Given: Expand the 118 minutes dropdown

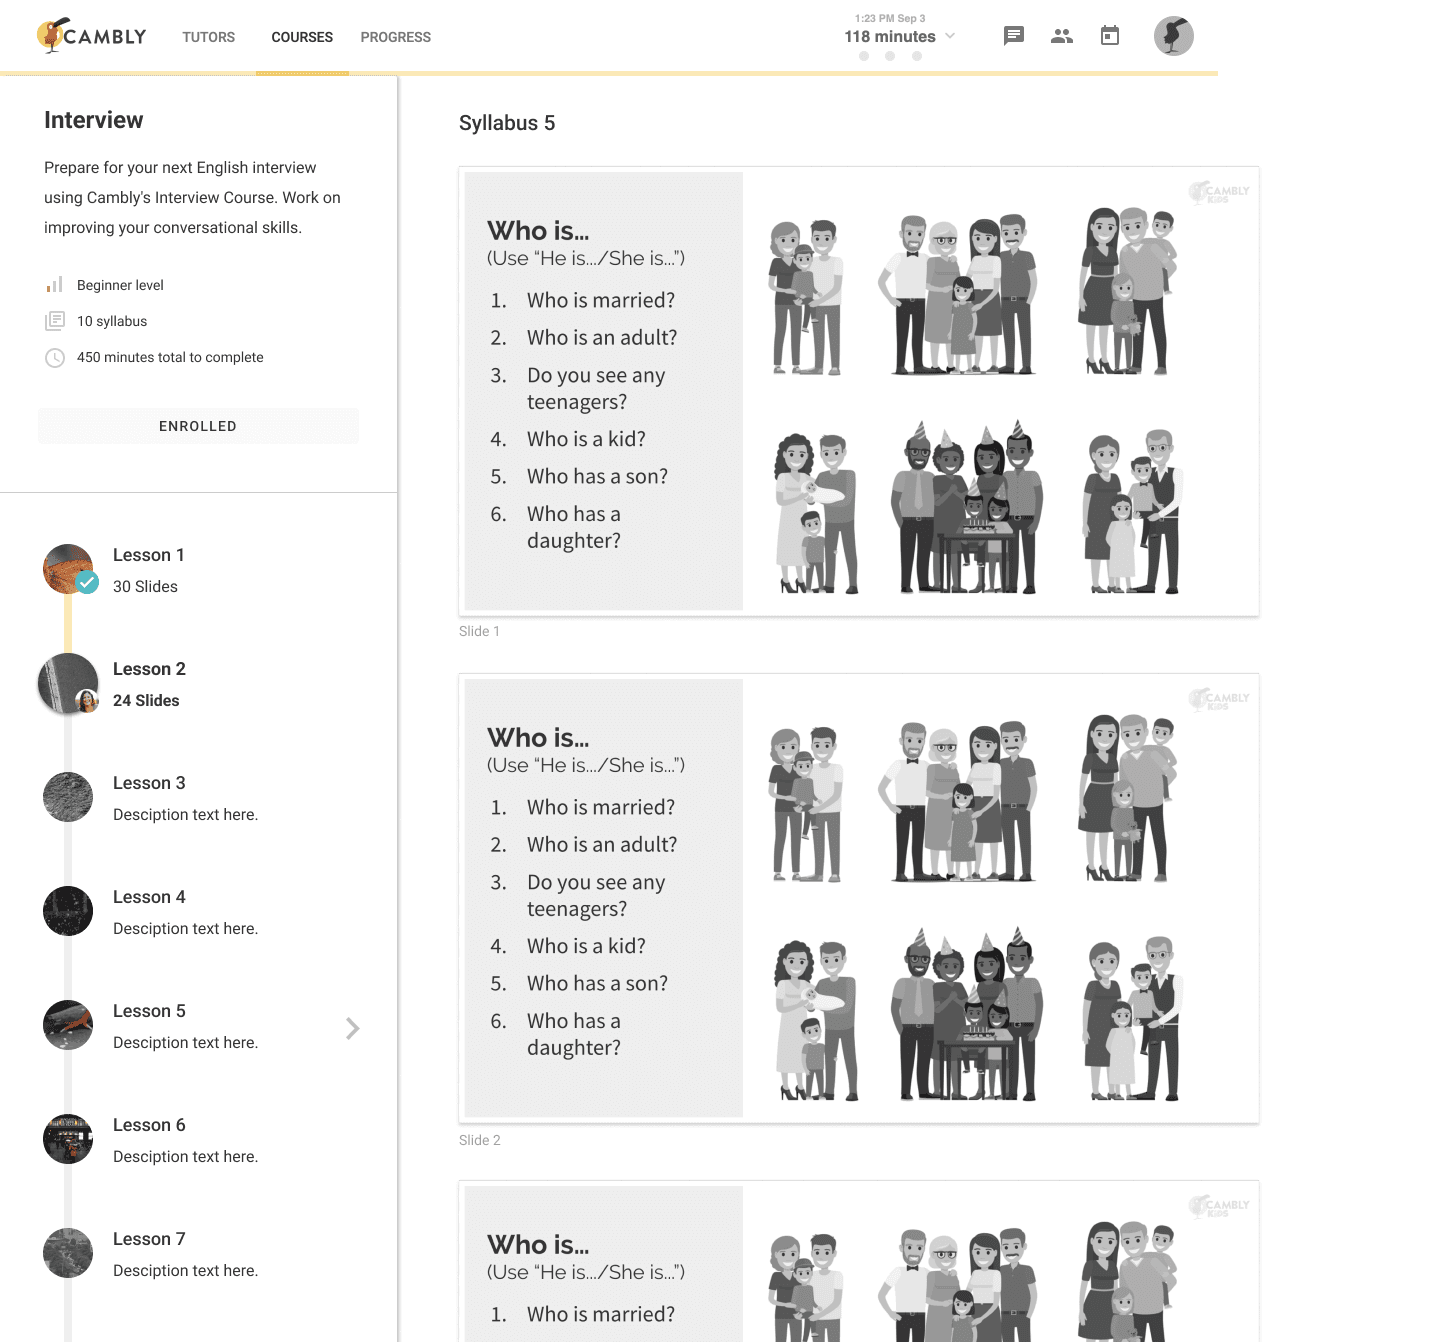Looking at the screenshot, I should pyautogui.click(x=950, y=36).
